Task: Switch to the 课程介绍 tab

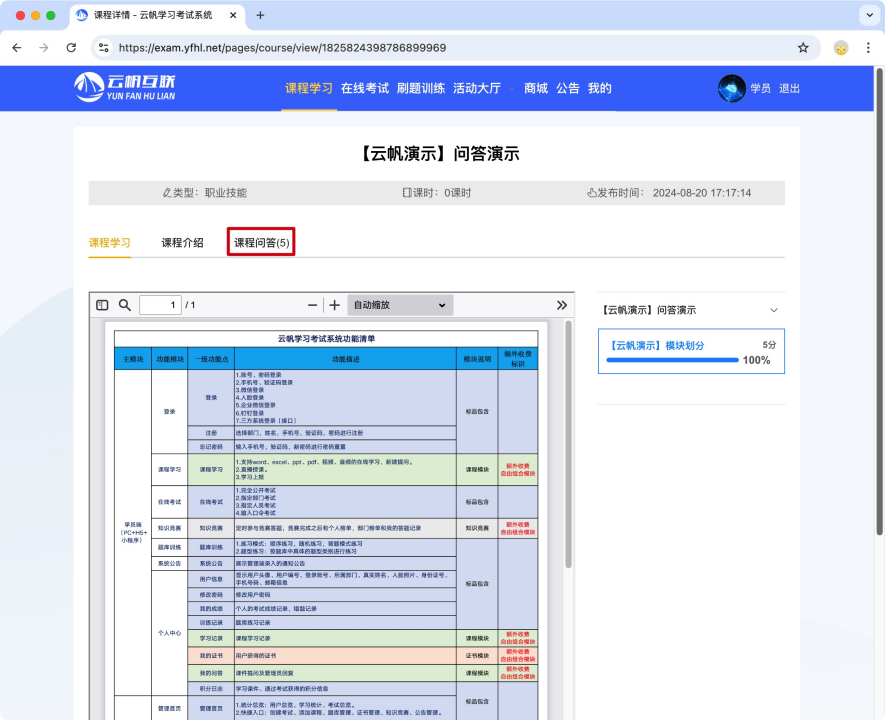Action: [x=182, y=242]
